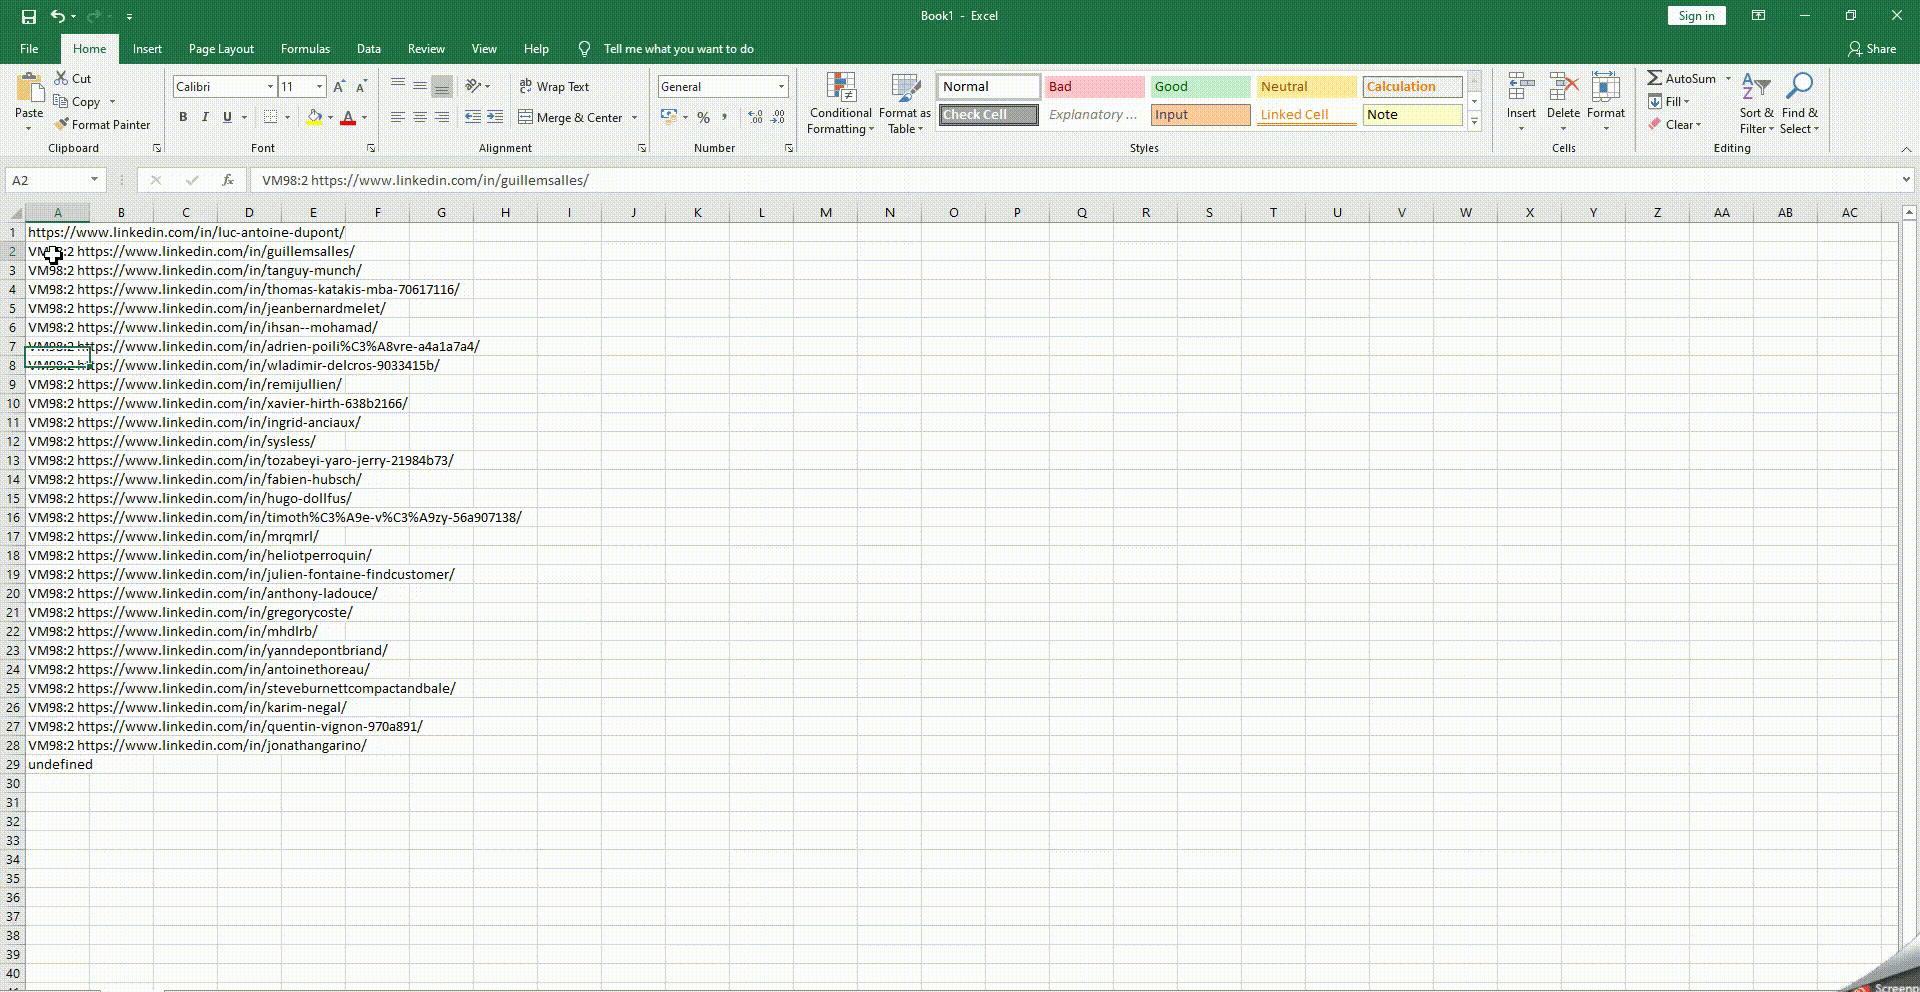Screen dimensions: 1920x992
Task: Open Format as Table gallery
Action: coord(905,103)
